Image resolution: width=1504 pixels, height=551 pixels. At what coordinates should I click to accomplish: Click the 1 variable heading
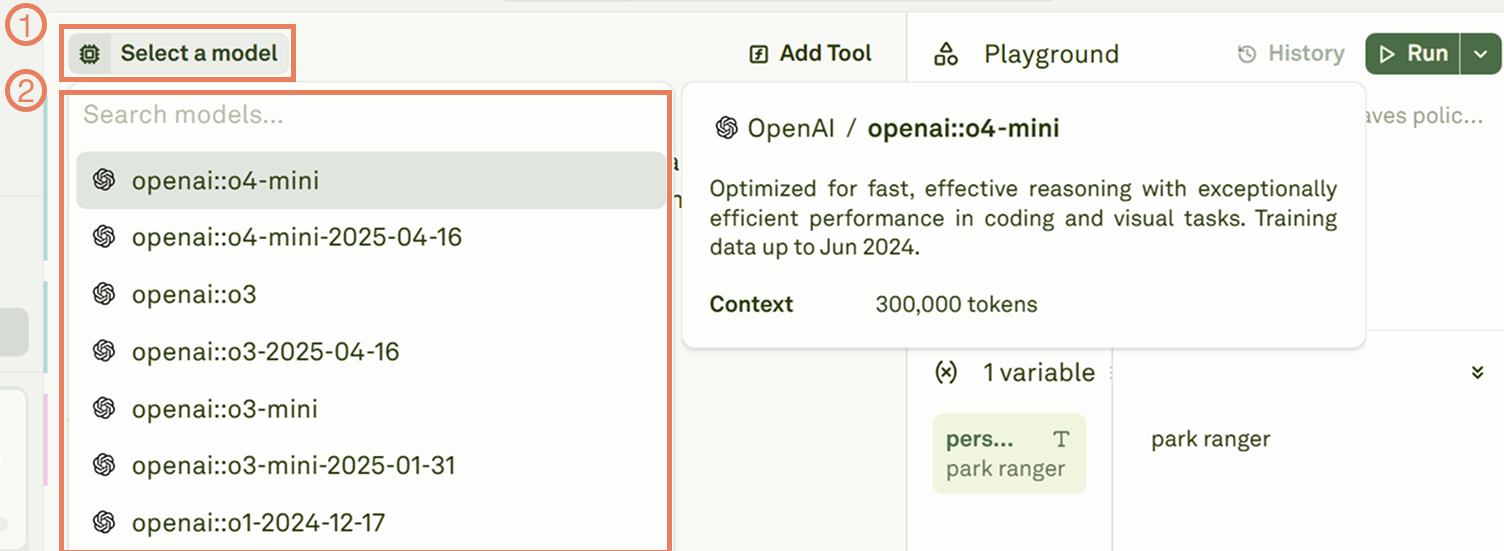pos(1039,373)
